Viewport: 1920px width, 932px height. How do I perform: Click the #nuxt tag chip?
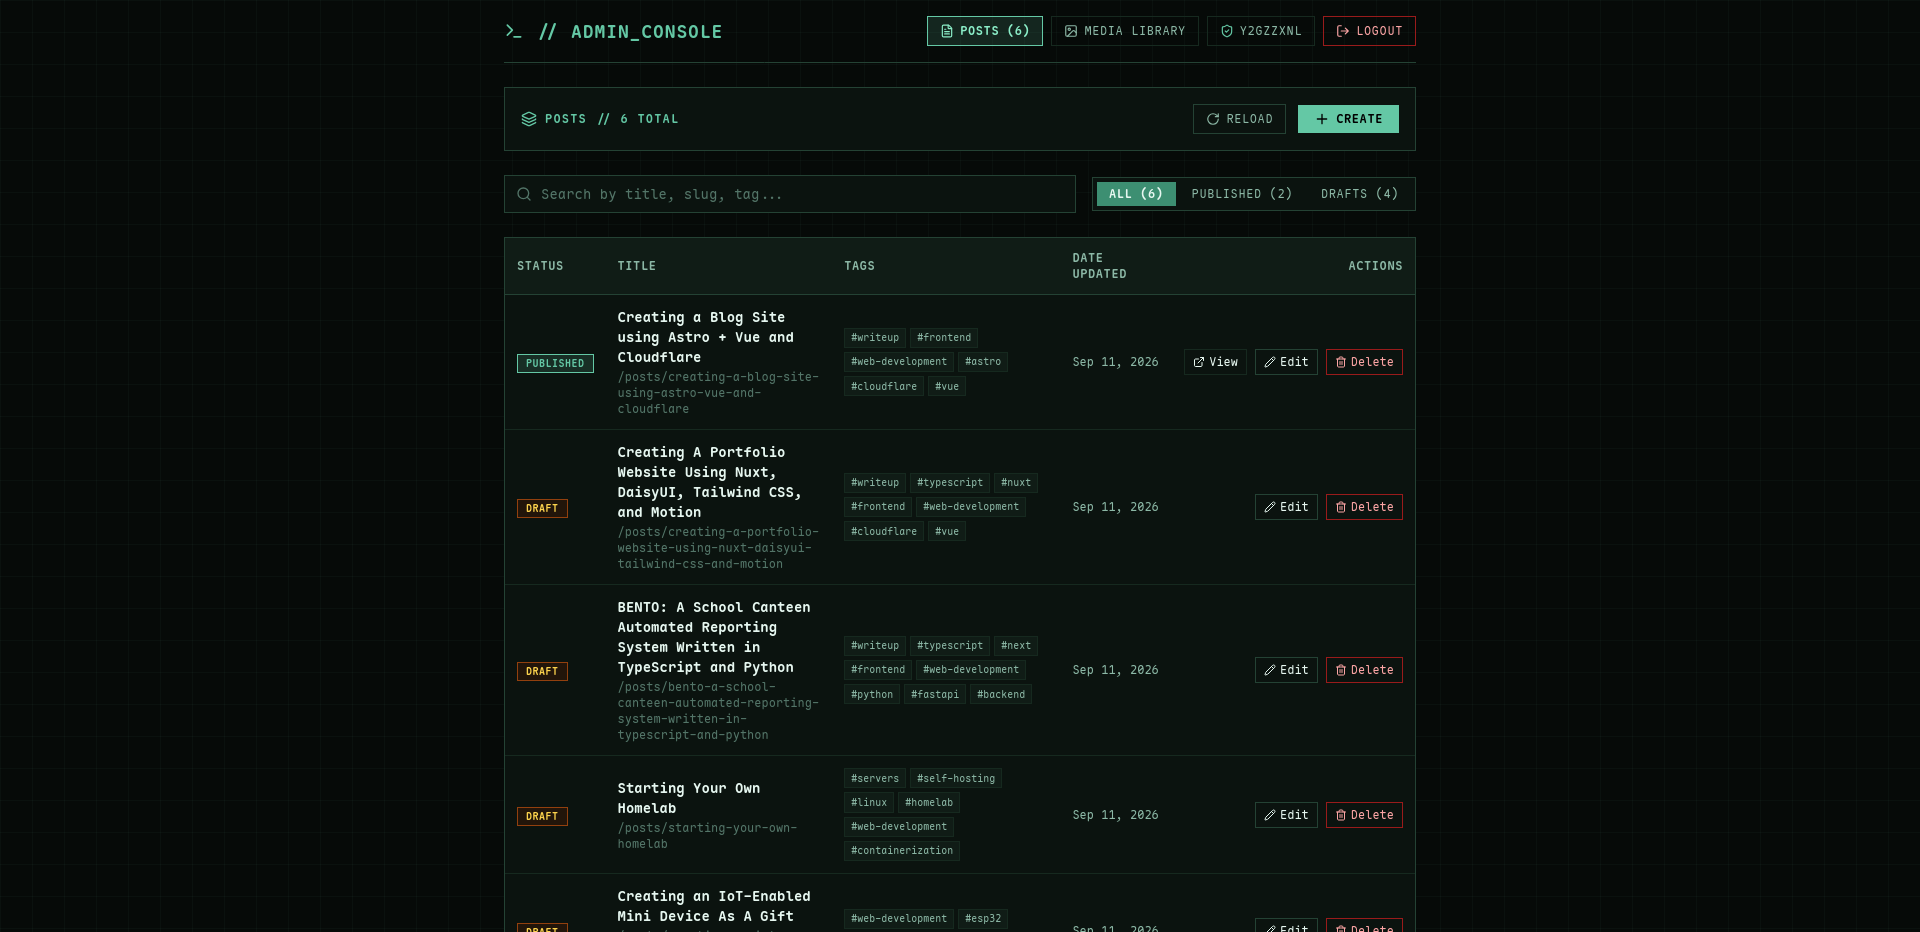click(1016, 483)
